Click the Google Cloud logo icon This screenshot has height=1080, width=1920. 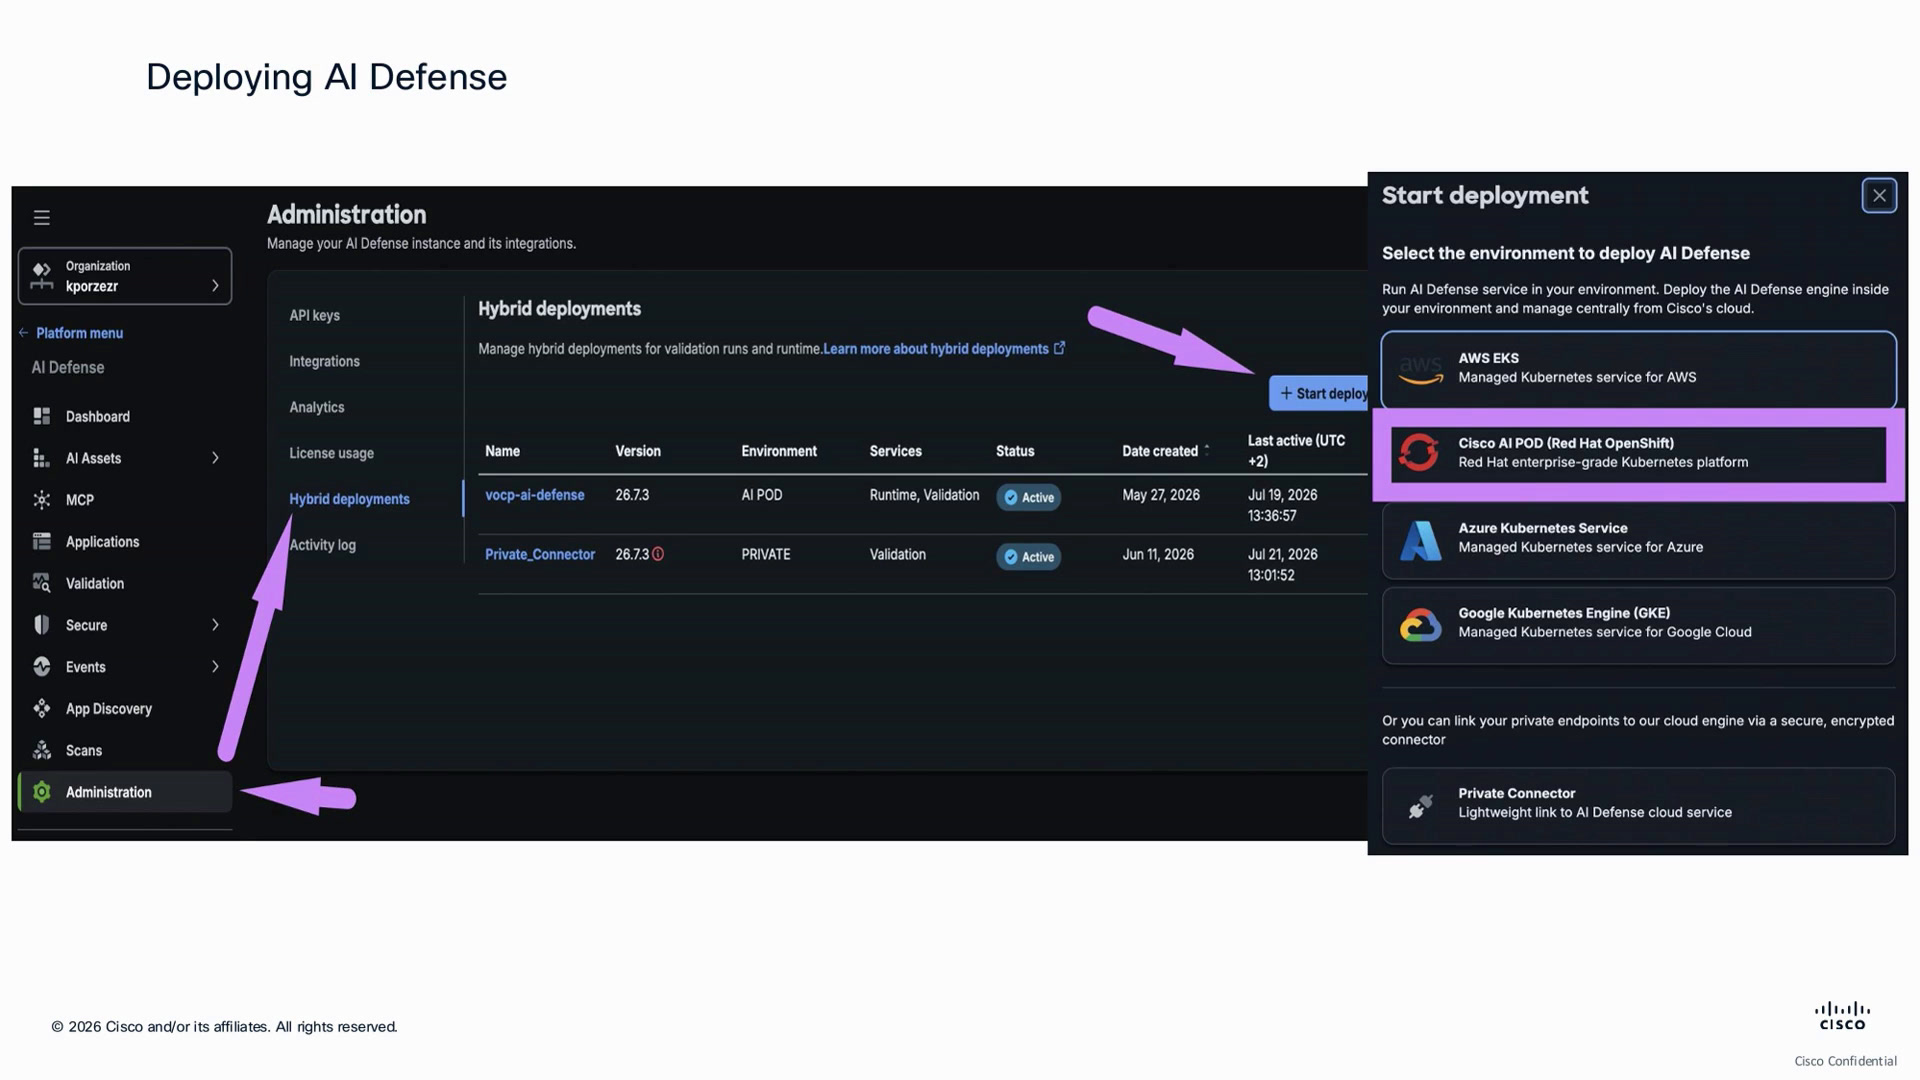coord(1420,625)
